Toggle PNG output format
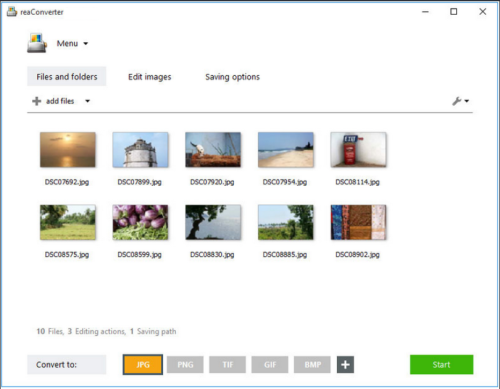Image resolution: width=500 pixels, height=389 pixels. [185, 365]
